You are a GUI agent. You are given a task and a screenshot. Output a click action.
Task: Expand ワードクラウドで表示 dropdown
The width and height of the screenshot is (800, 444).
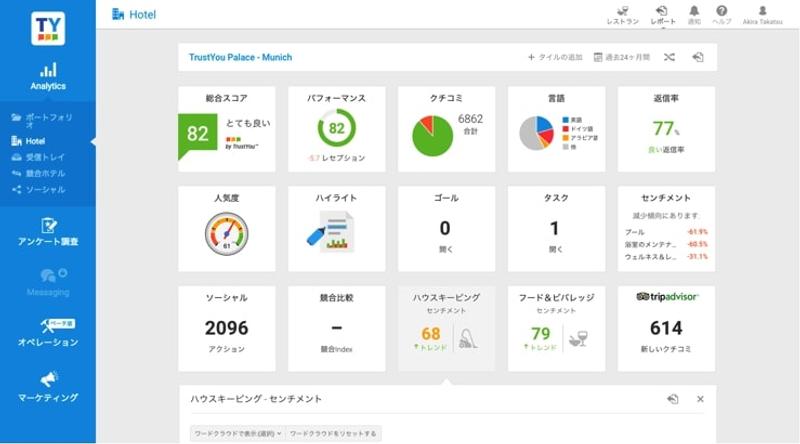coord(237,433)
